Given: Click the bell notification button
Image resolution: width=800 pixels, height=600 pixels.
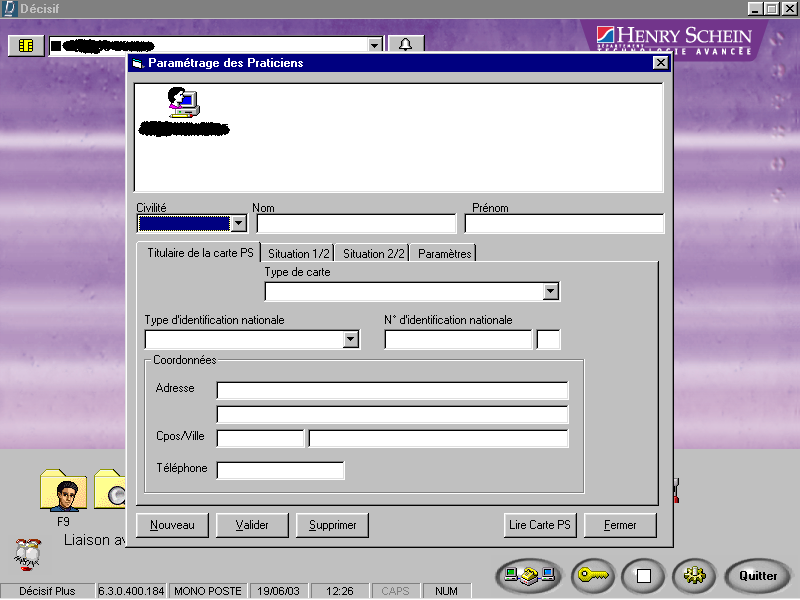Looking at the screenshot, I should click(x=405, y=45).
